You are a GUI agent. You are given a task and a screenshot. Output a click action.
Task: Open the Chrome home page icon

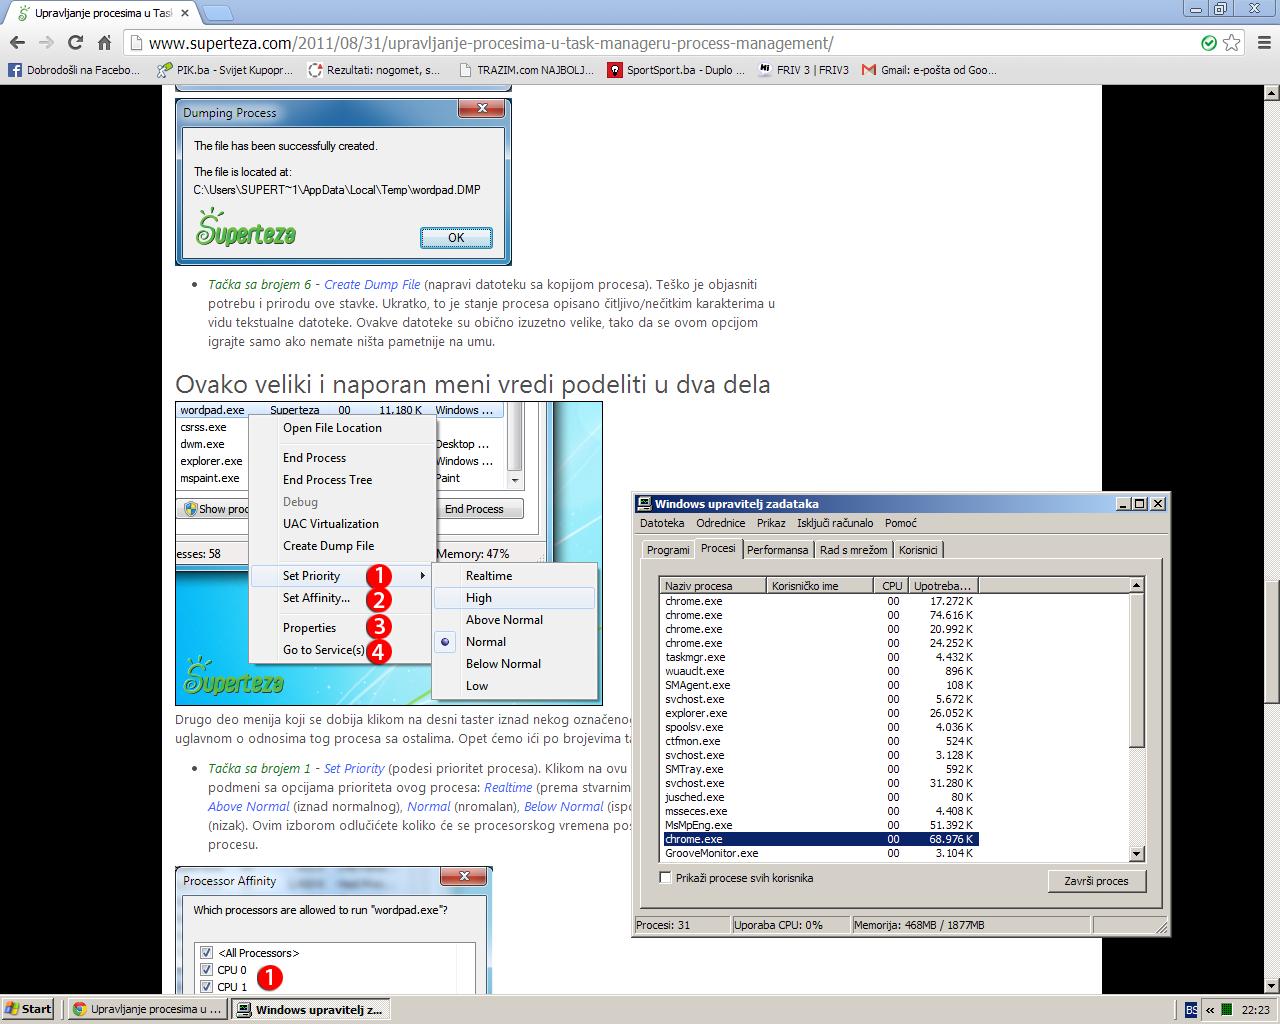(104, 43)
